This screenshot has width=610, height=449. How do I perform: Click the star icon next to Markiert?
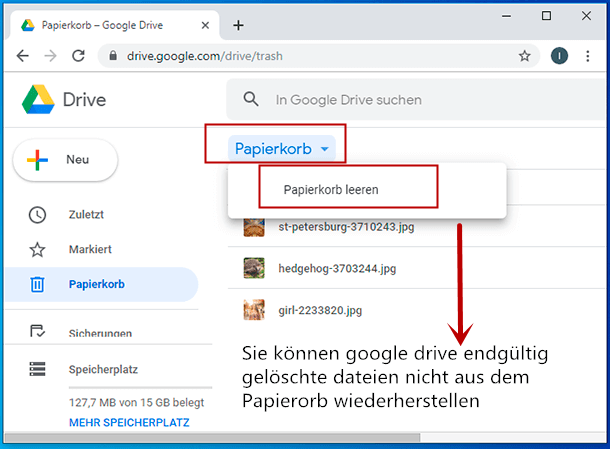coord(37,249)
